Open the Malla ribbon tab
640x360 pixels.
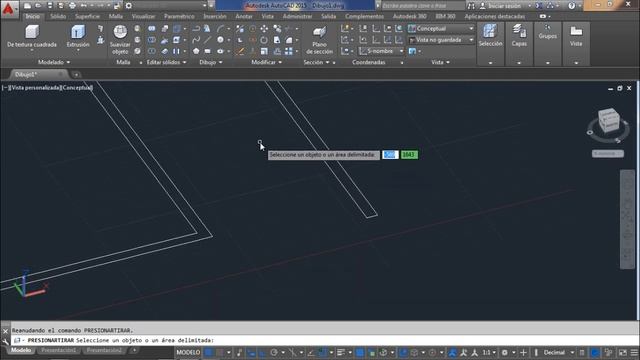point(116,16)
